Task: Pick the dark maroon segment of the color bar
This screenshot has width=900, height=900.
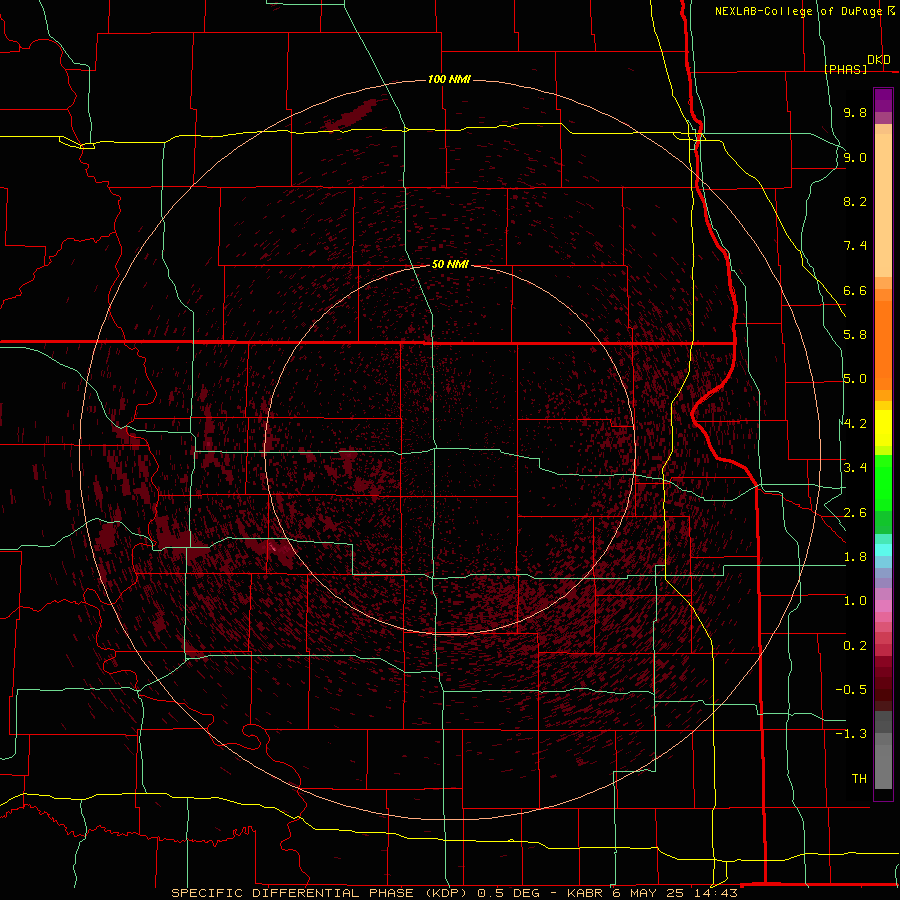Action: click(x=883, y=683)
